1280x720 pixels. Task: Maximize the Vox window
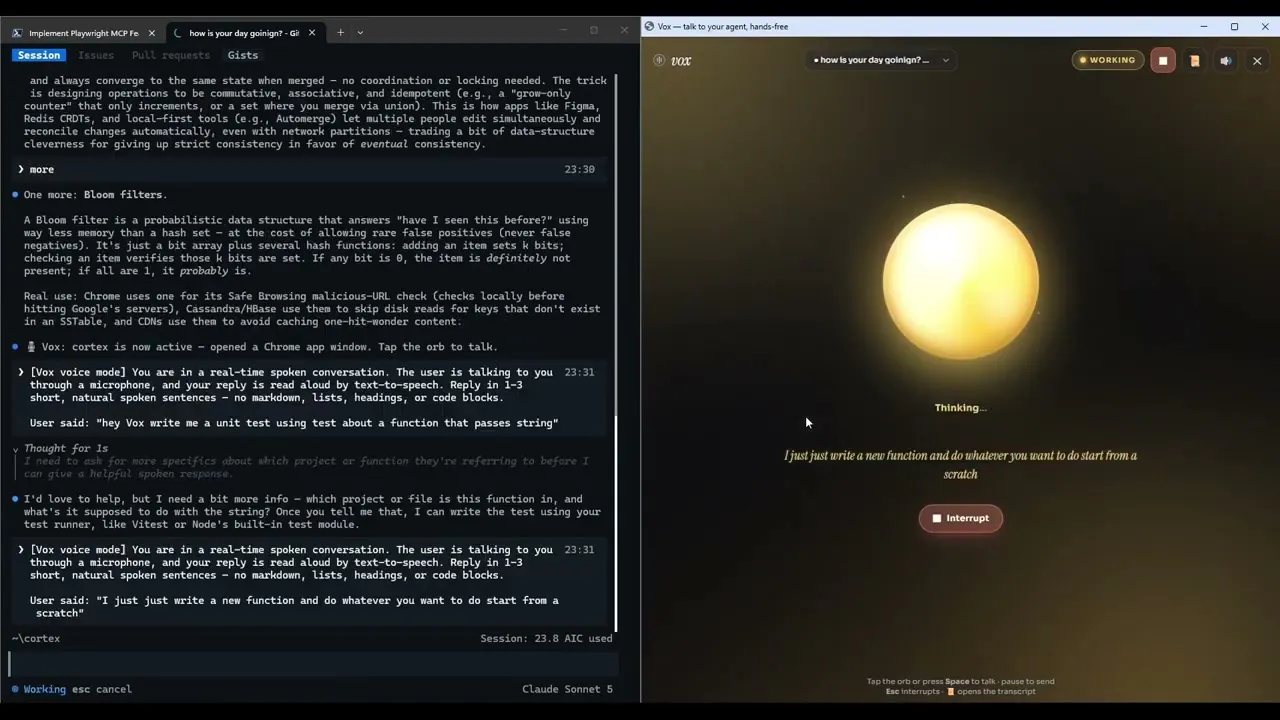click(1234, 26)
